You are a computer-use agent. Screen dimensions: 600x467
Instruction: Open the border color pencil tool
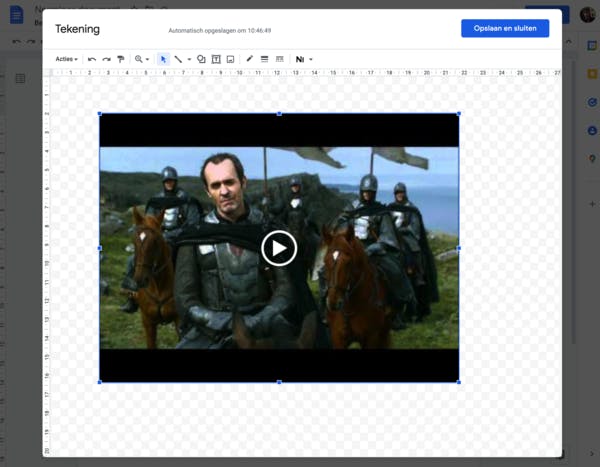tap(250, 60)
